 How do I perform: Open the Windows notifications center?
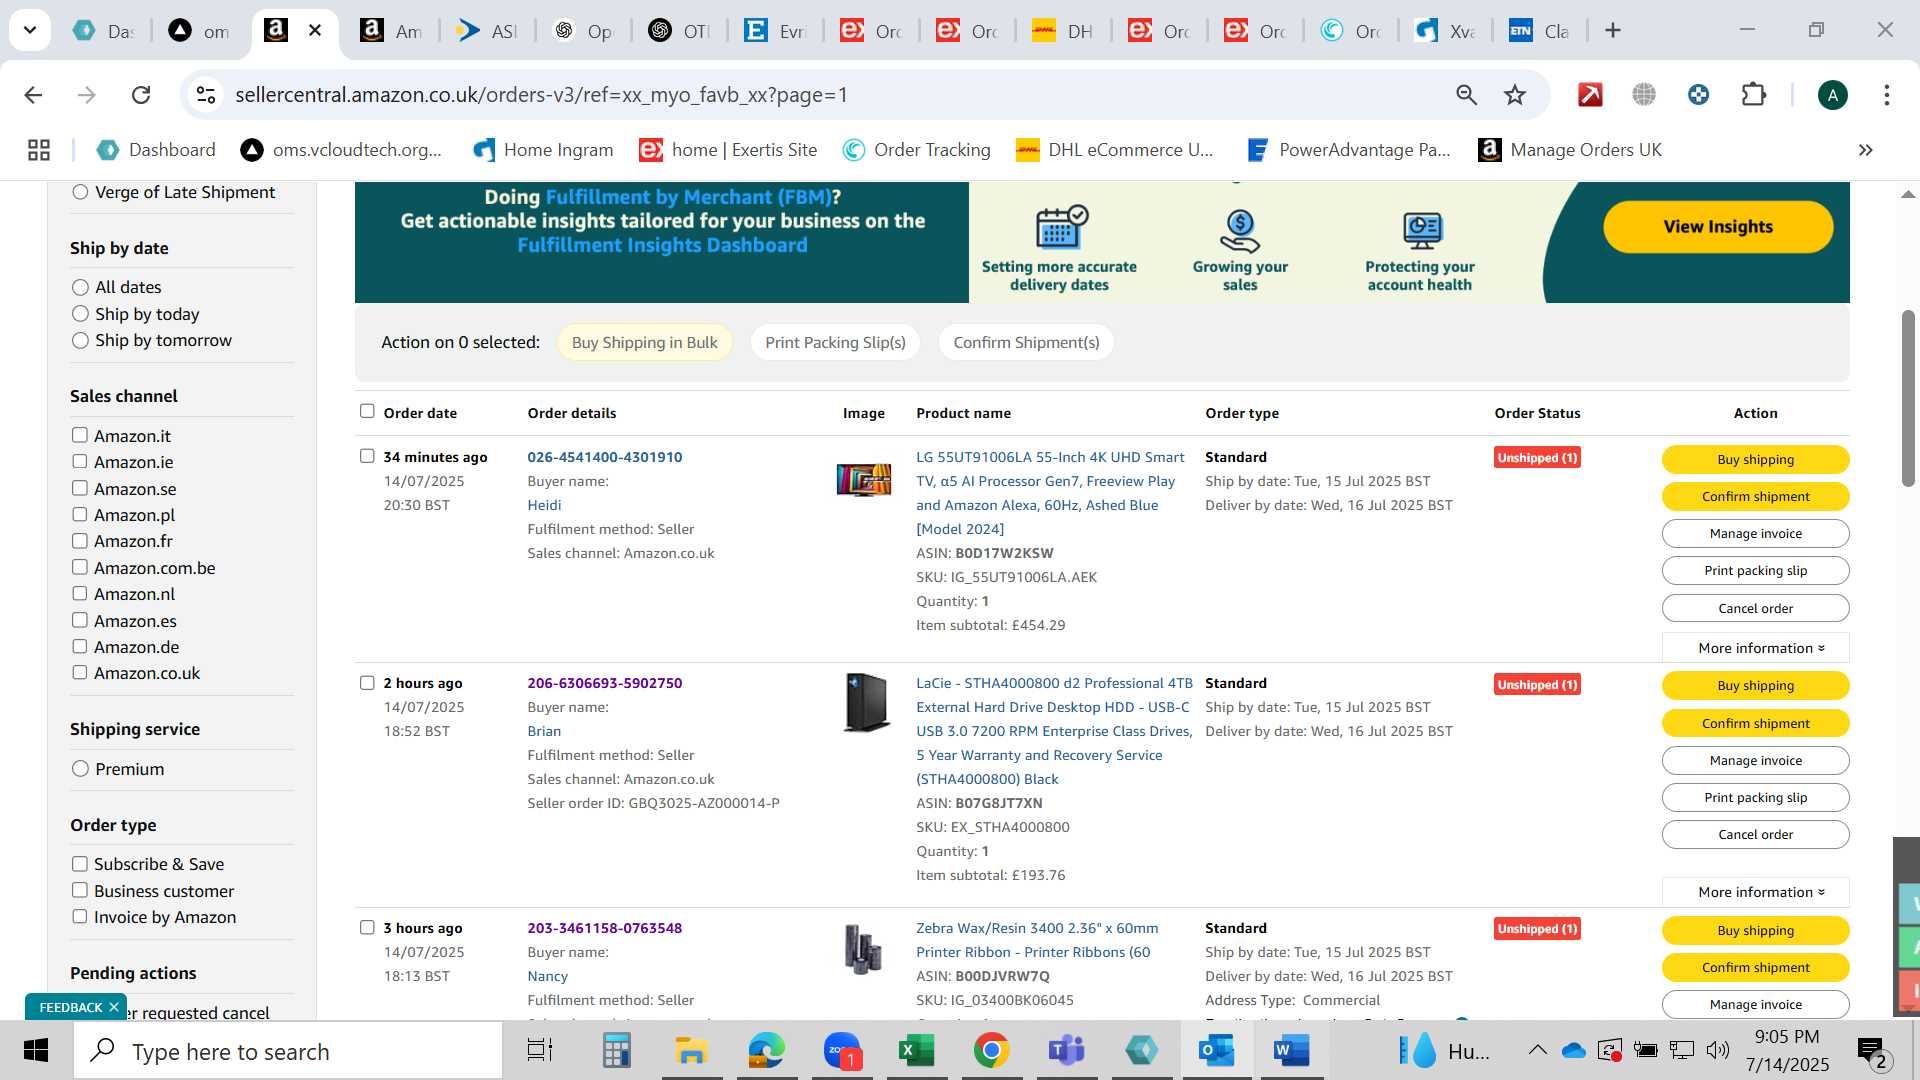[1872, 1051]
